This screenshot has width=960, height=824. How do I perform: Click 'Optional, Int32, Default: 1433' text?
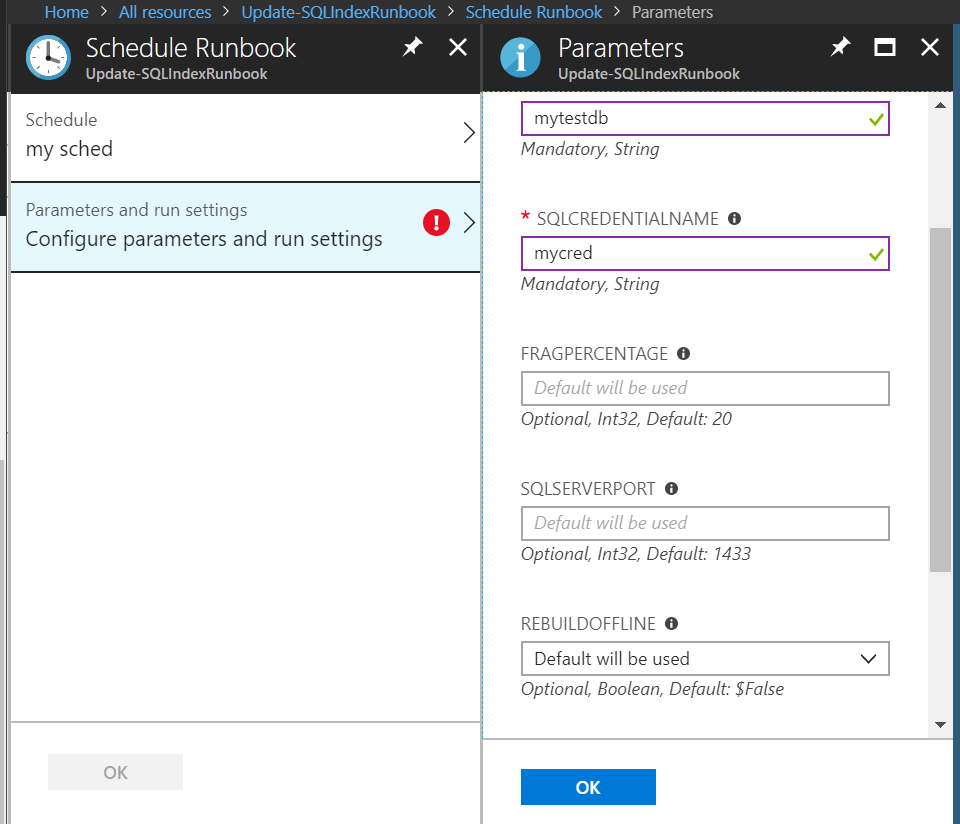point(636,554)
